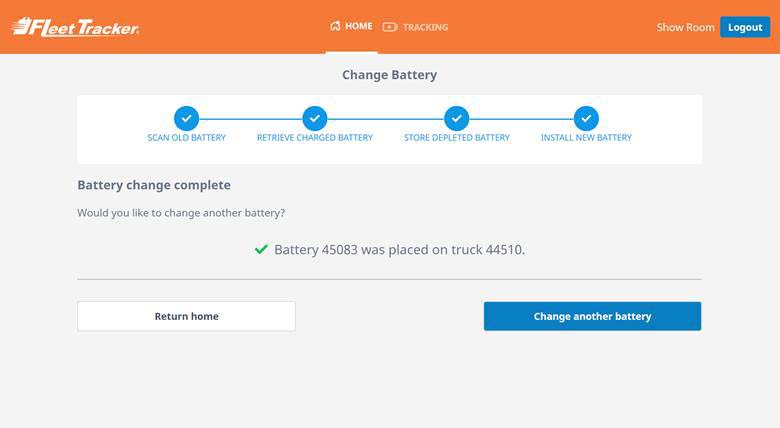Viewport: 780px width, 428px height.
Task: Click the Show Room link
Action: point(685,27)
